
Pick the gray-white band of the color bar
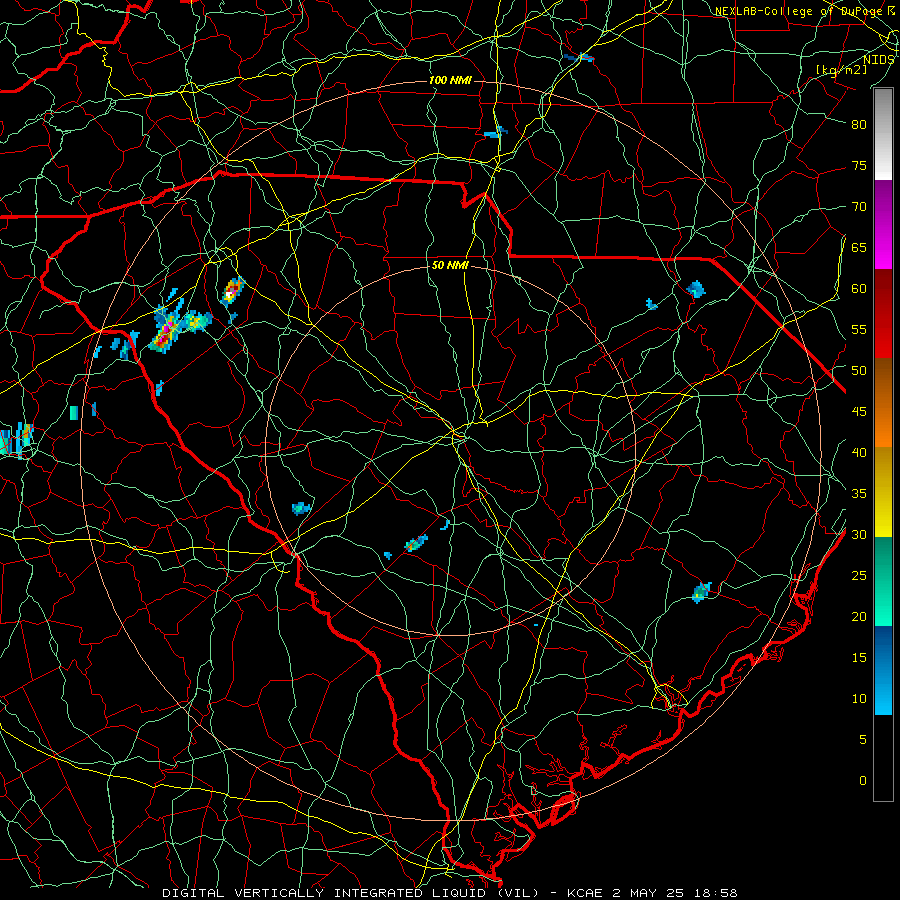pos(883,135)
